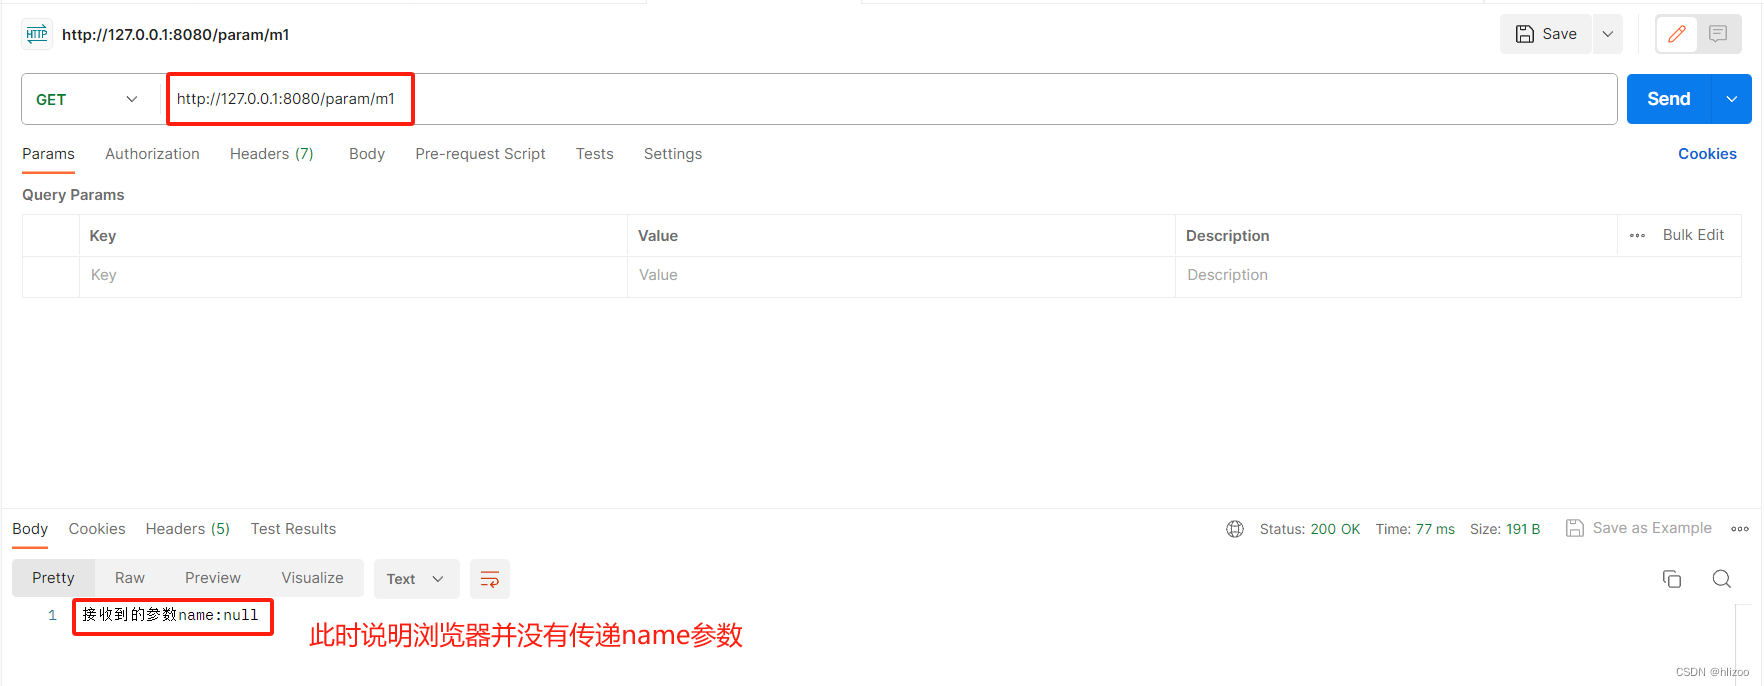Open the response Headers (5) tab
Image resolution: width=1764 pixels, height=686 pixels.
(x=188, y=529)
